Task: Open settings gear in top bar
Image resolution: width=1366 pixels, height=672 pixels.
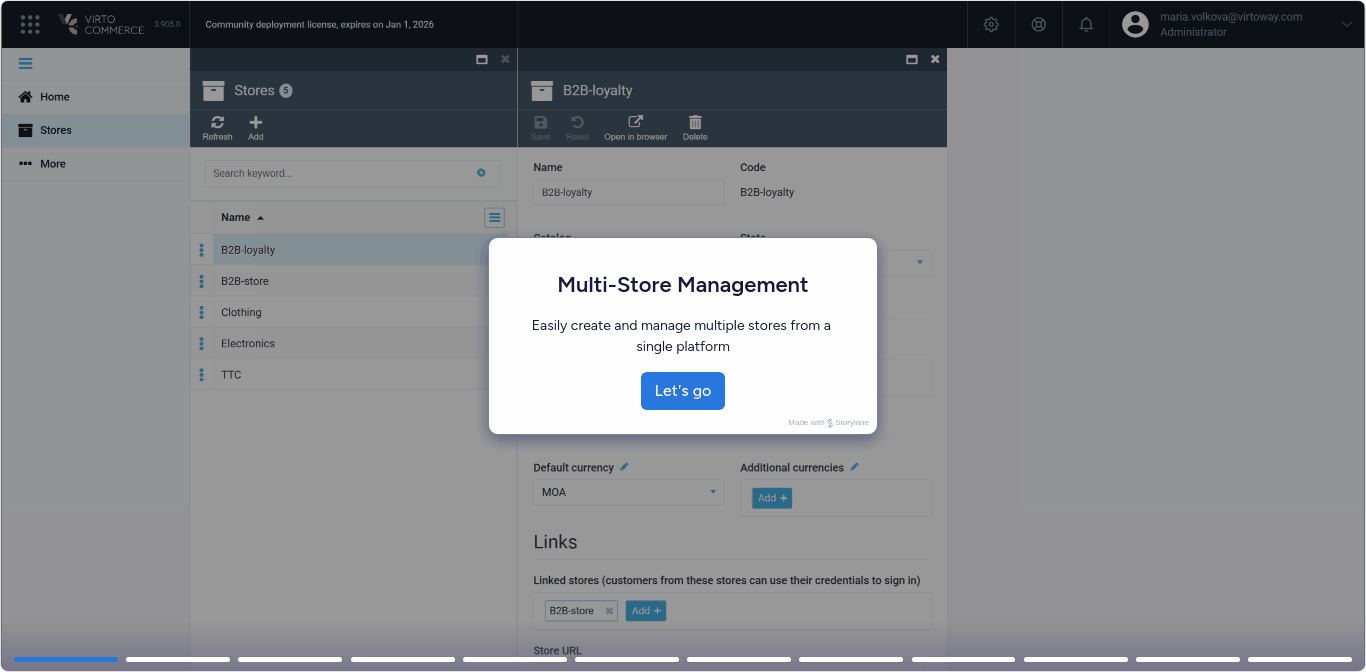Action: pyautogui.click(x=991, y=24)
